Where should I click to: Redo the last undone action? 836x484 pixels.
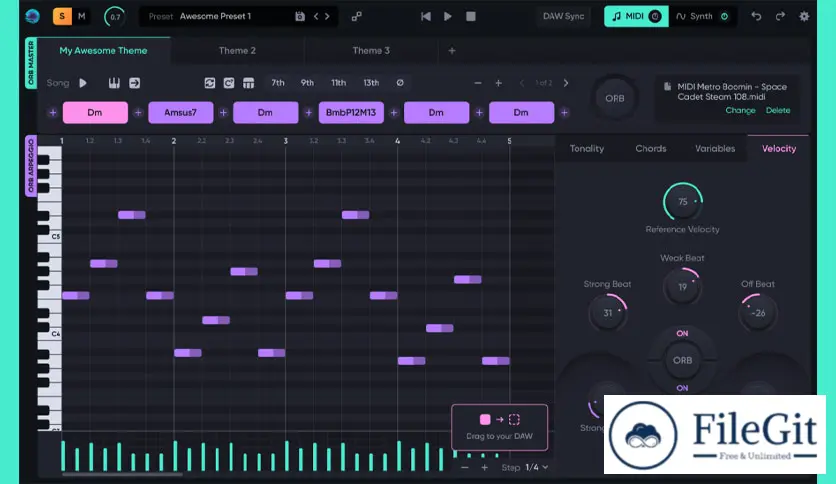click(x=780, y=16)
